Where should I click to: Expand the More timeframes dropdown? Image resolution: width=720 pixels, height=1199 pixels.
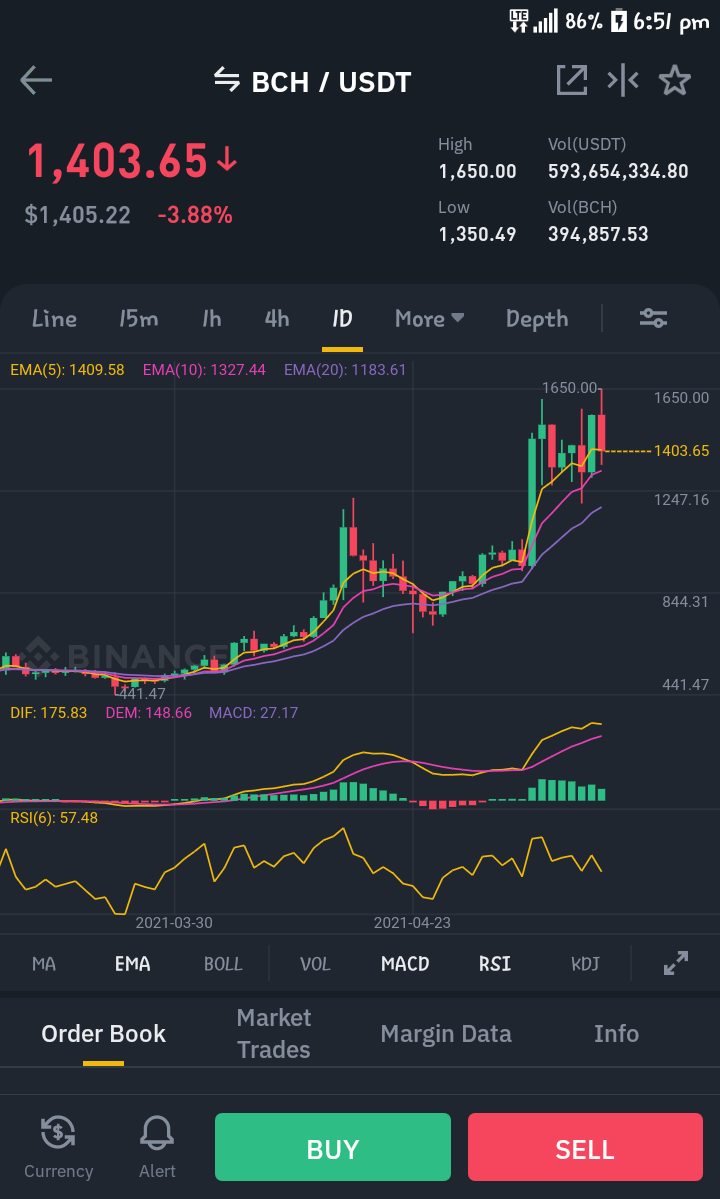(x=430, y=318)
